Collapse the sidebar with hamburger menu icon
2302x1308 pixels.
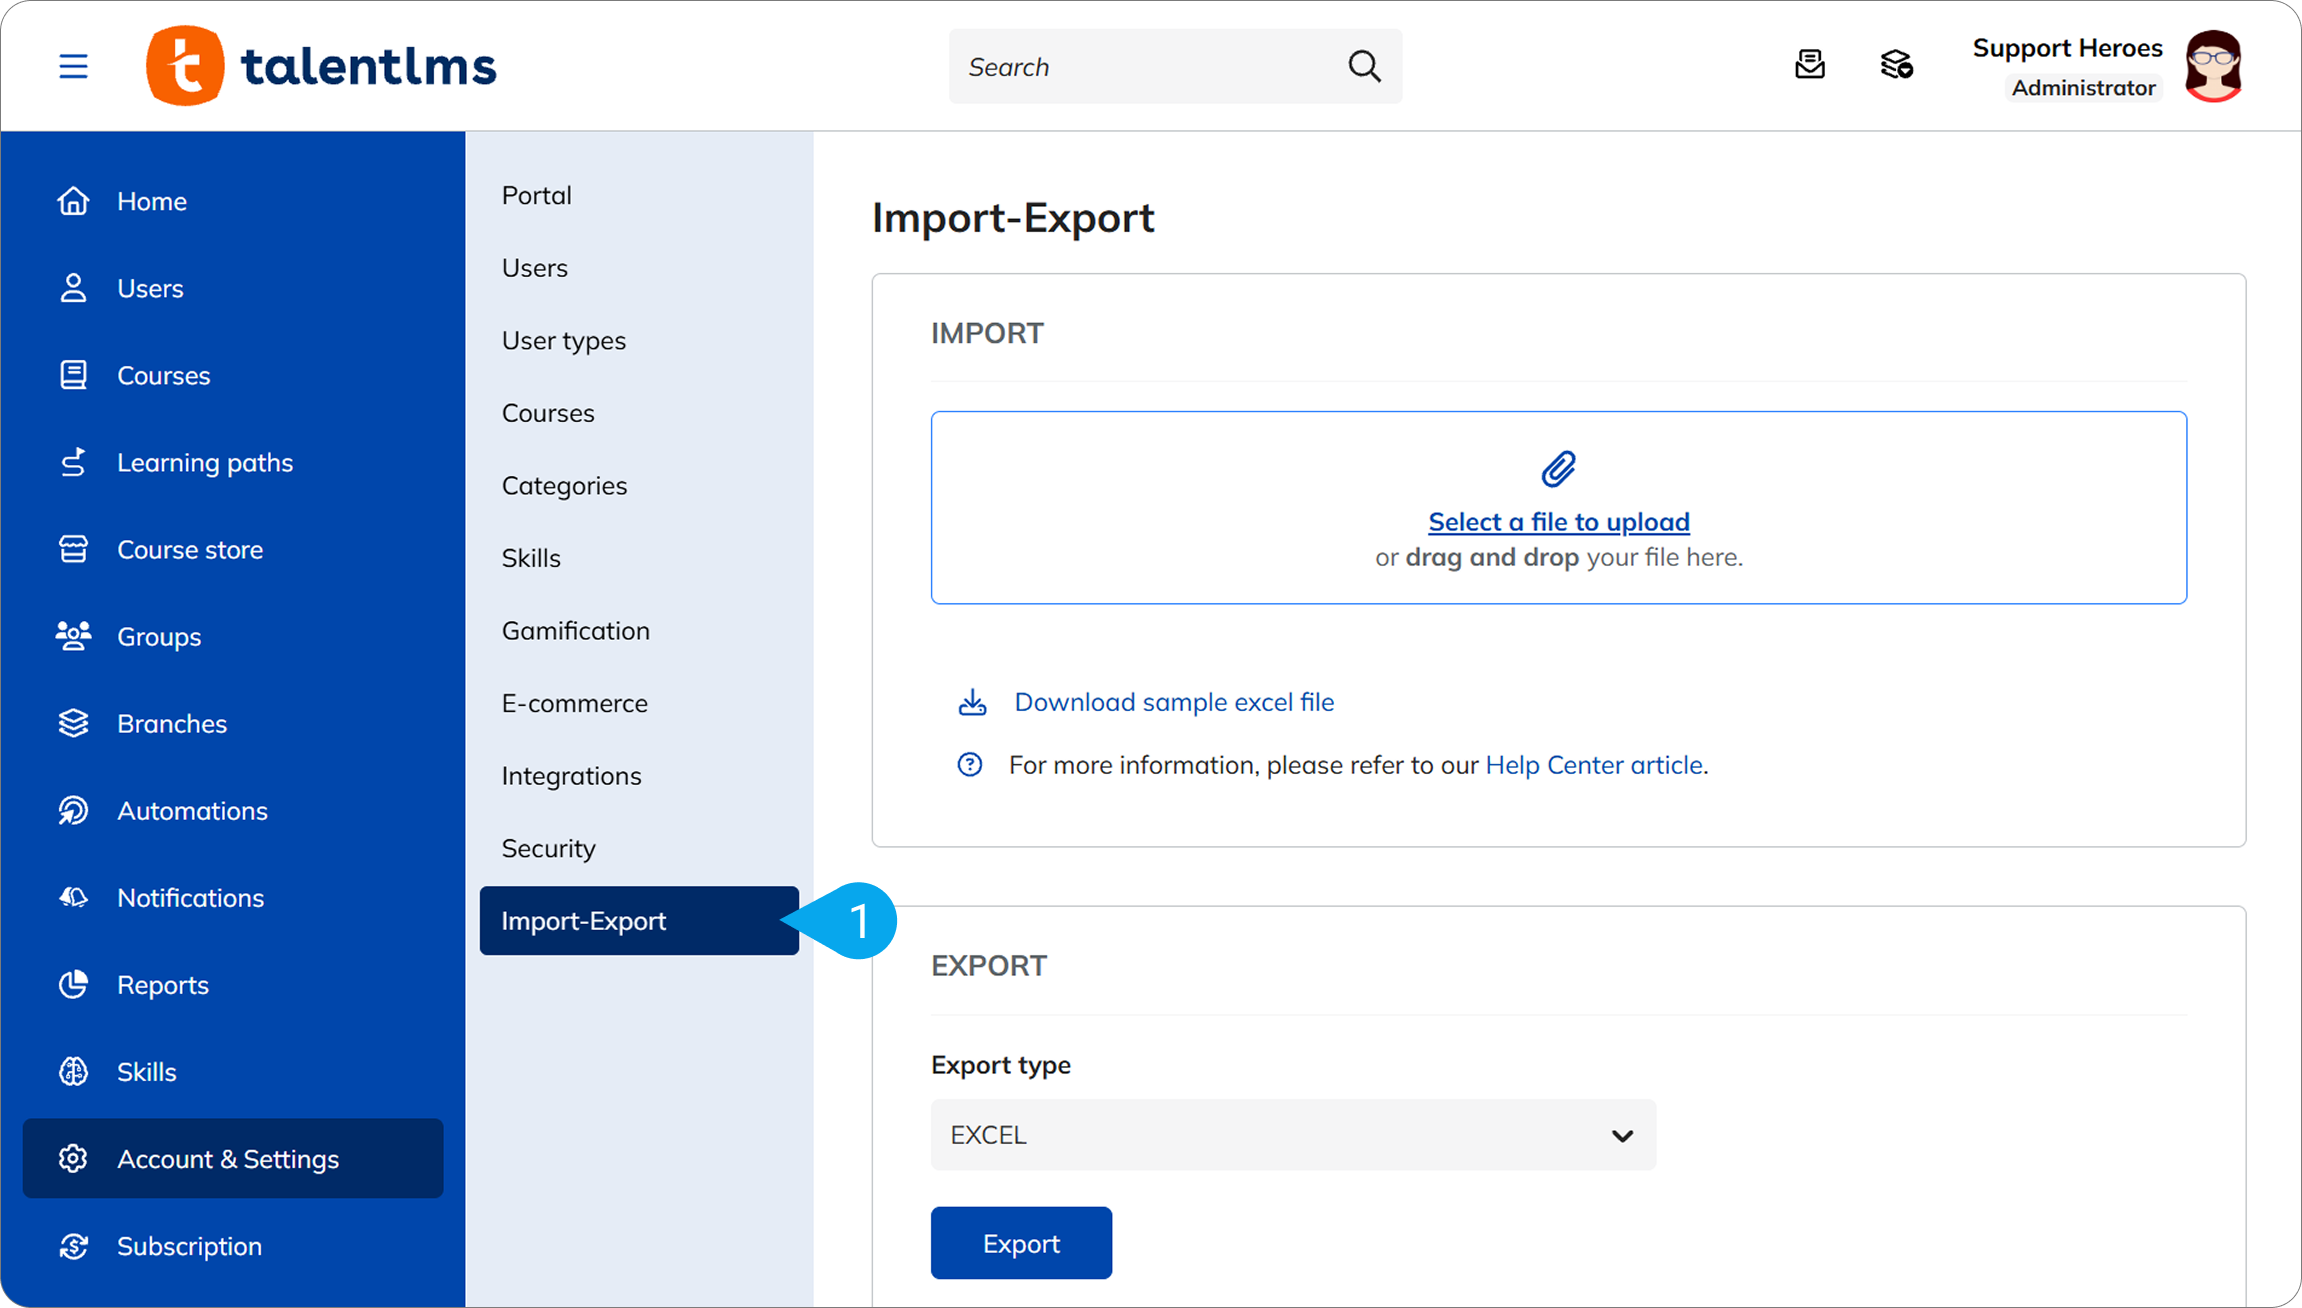pos(73,66)
